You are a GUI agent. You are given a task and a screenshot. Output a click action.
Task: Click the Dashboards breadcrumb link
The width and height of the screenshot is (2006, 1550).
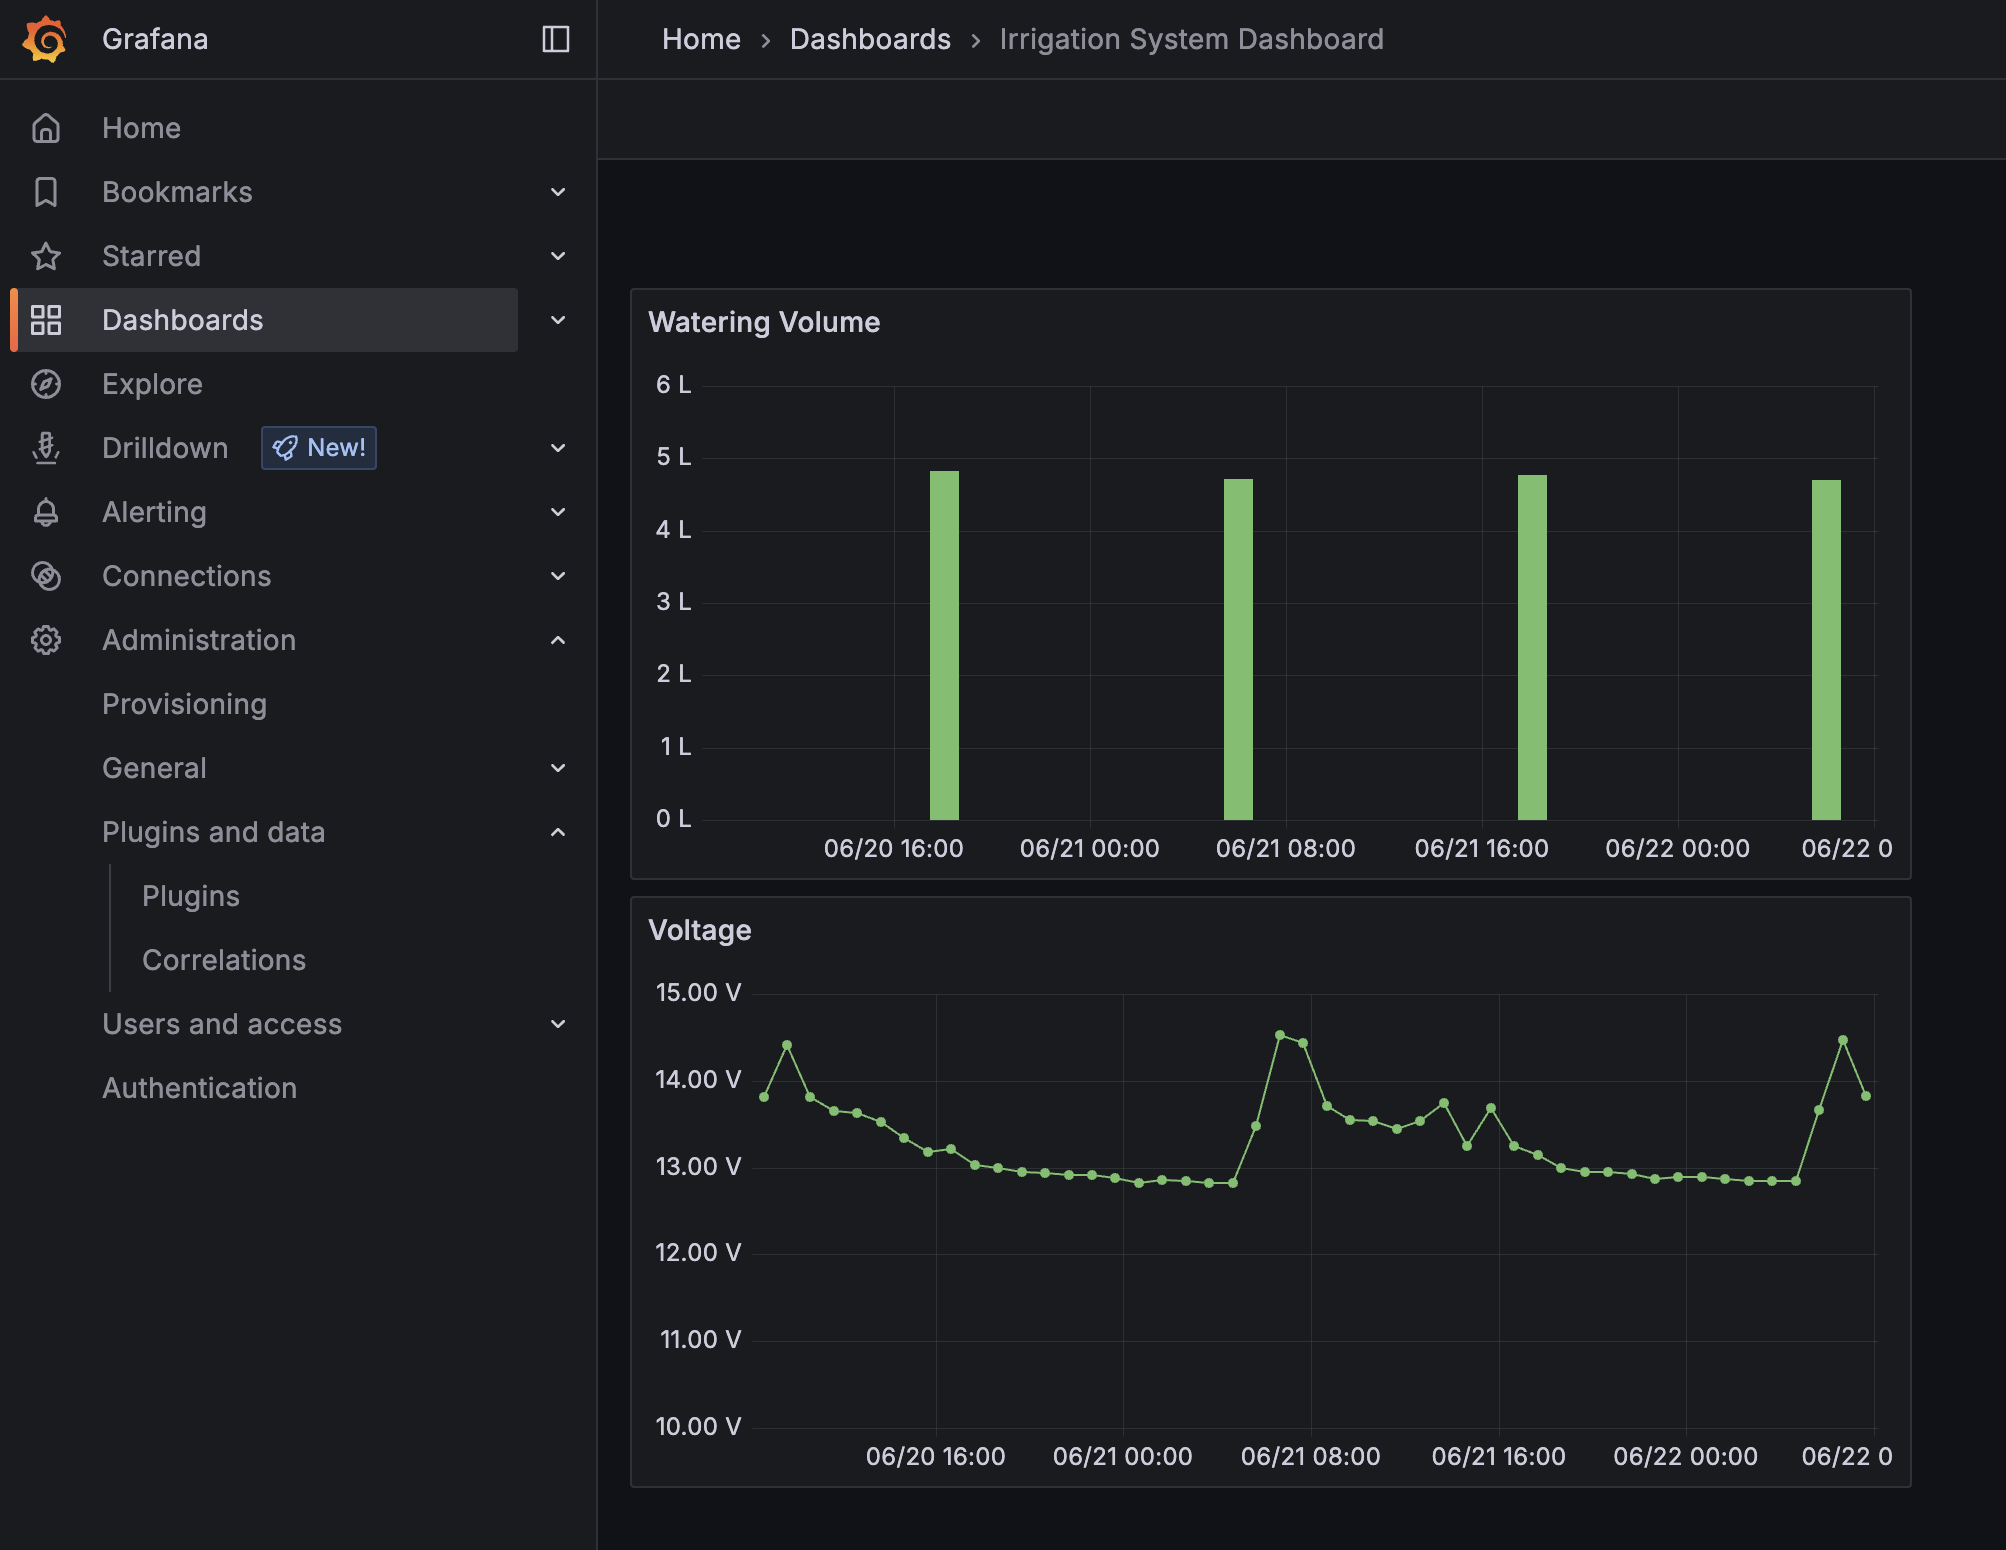870,40
